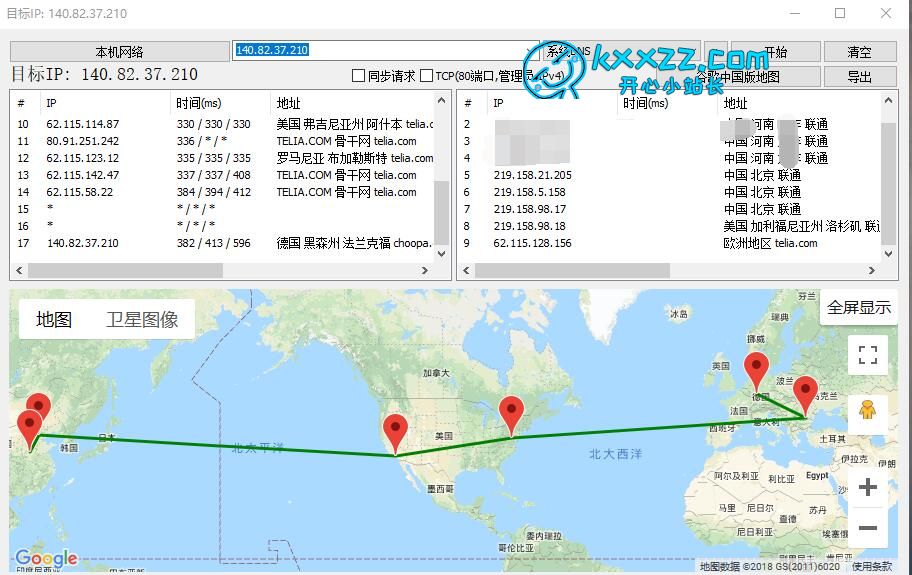This screenshot has height=575, width=912.
Task: Maximize the 目标IP window
Action: [x=840, y=13]
